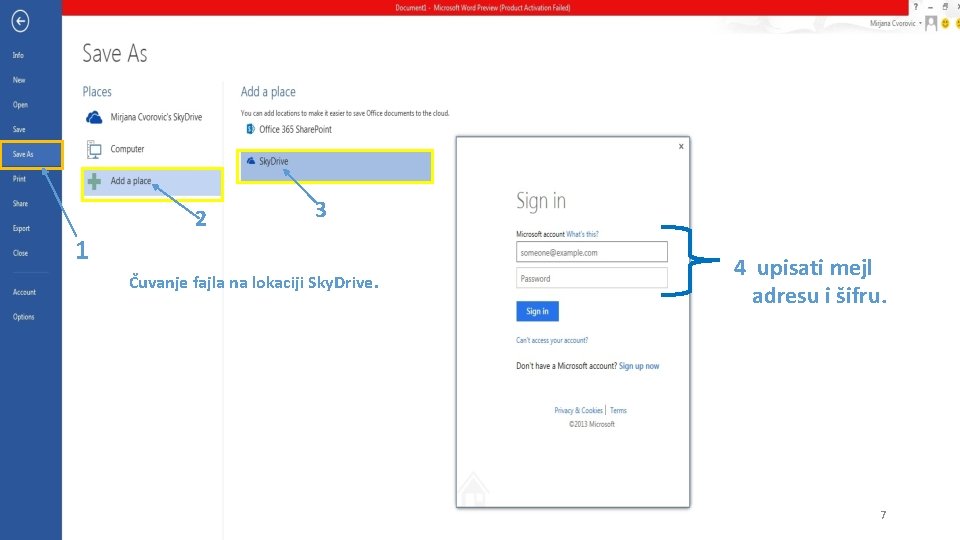Go to the Share section

point(20,203)
